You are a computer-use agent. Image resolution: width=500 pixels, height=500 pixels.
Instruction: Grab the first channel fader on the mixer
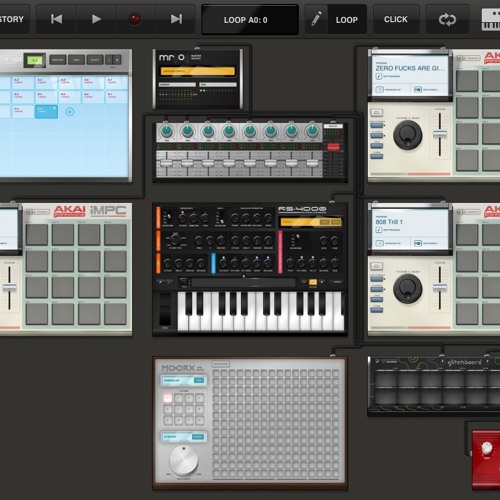167,163
